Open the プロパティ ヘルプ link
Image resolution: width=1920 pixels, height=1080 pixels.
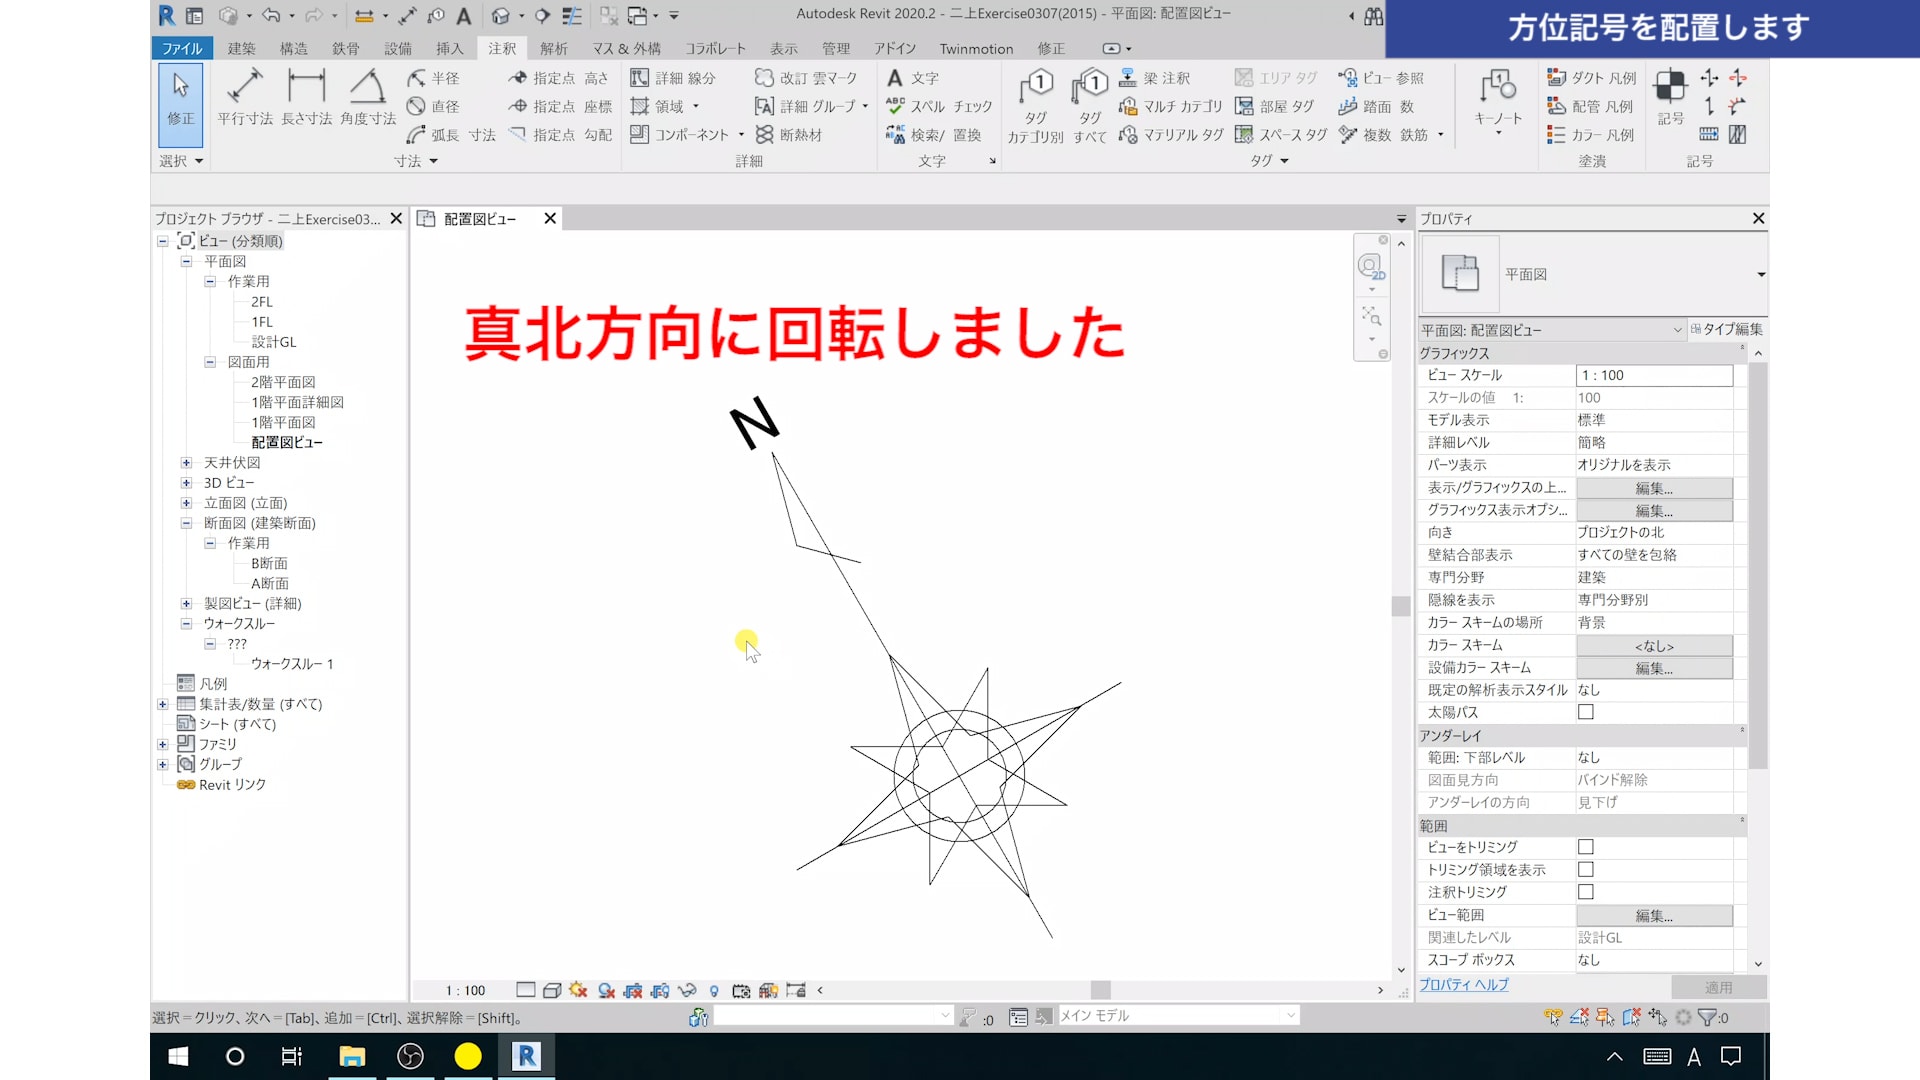1463,985
